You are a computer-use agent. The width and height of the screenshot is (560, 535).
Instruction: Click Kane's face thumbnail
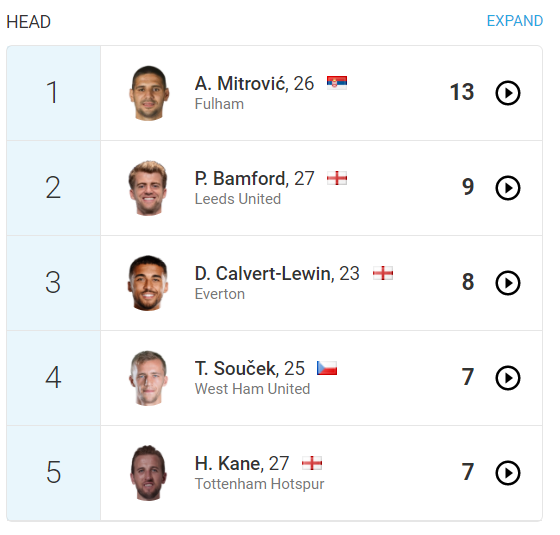(149, 473)
